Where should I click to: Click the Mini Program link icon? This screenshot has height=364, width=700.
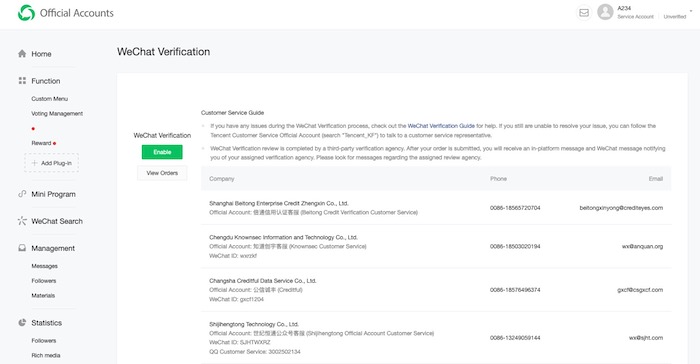coord(22,194)
